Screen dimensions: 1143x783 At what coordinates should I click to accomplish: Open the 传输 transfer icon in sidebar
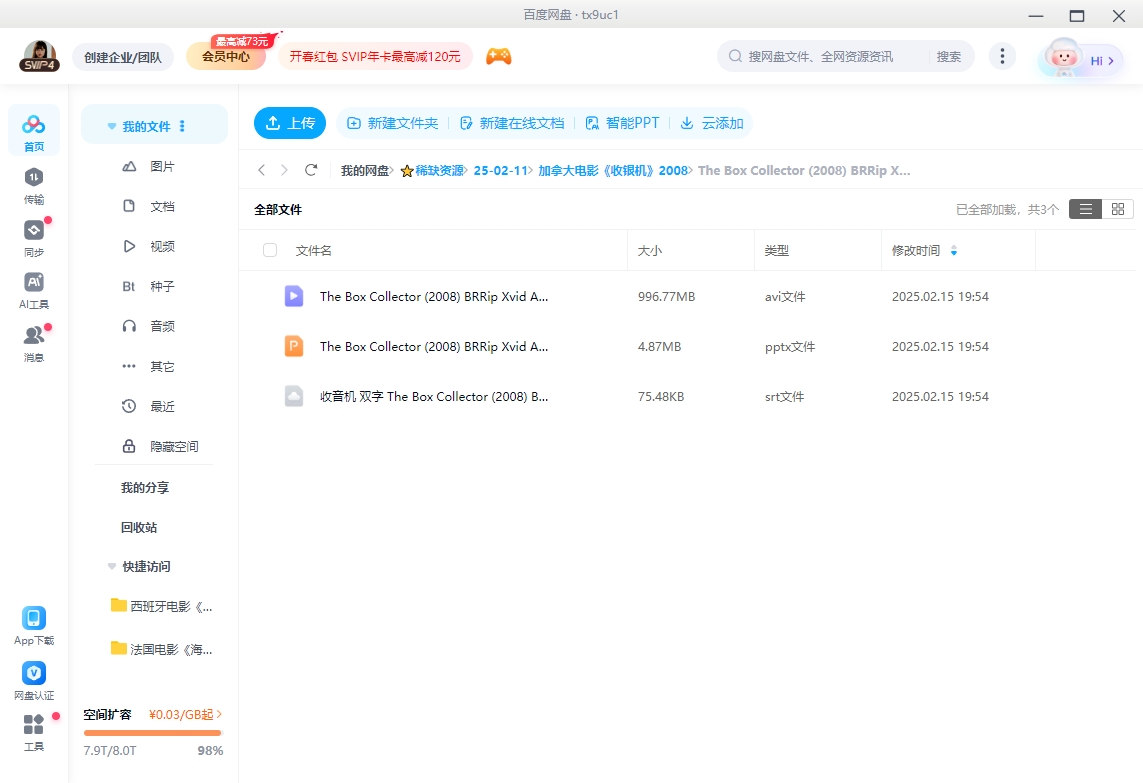[34, 178]
